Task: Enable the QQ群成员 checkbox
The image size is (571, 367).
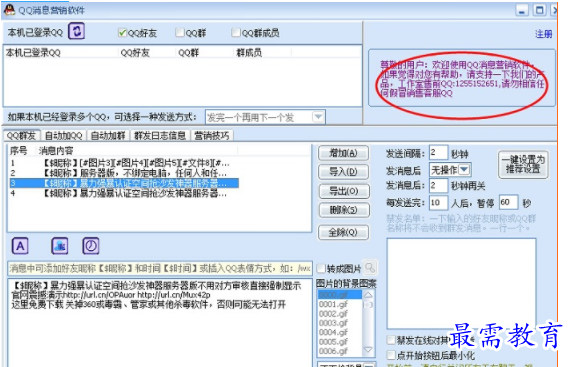Action: coord(236,33)
